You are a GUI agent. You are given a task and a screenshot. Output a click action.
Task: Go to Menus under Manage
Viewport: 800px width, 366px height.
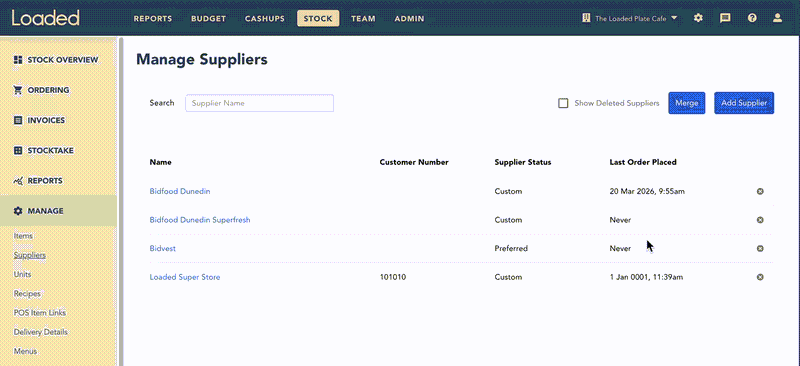coord(26,351)
